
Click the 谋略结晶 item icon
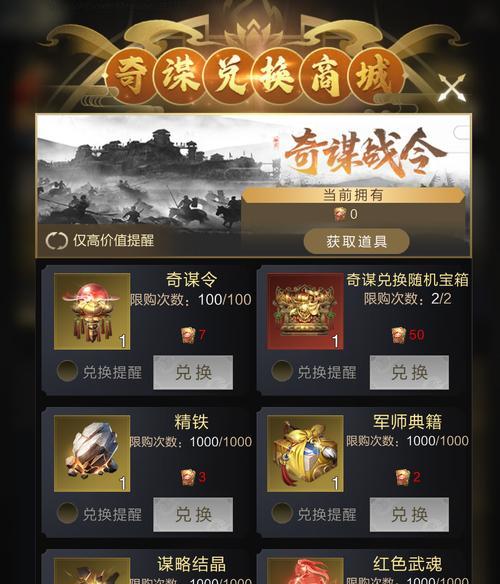coord(92,571)
